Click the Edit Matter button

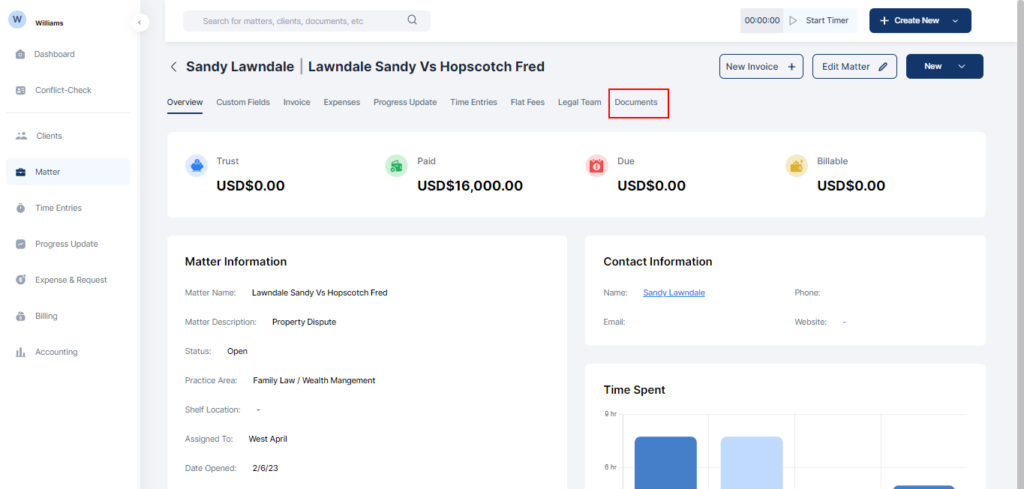(854, 66)
